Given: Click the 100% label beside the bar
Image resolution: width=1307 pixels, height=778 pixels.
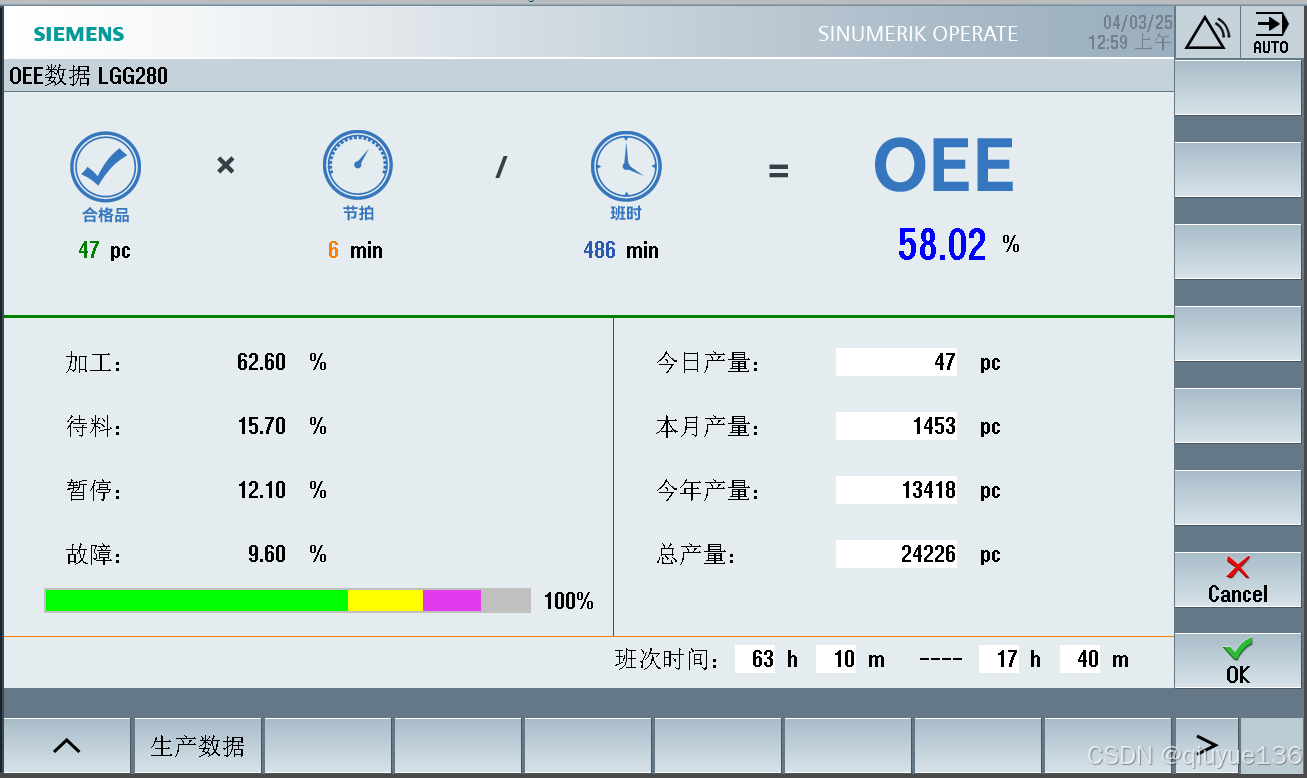Looking at the screenshot, I should tap(569, 601).
